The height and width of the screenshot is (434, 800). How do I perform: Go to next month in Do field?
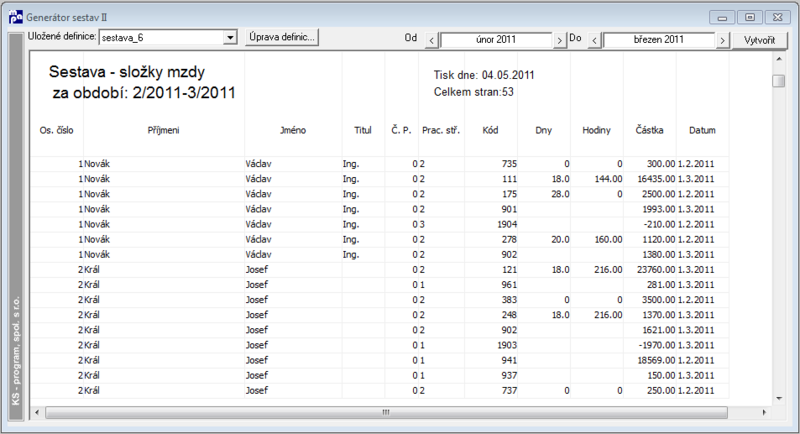pos(722,40)
